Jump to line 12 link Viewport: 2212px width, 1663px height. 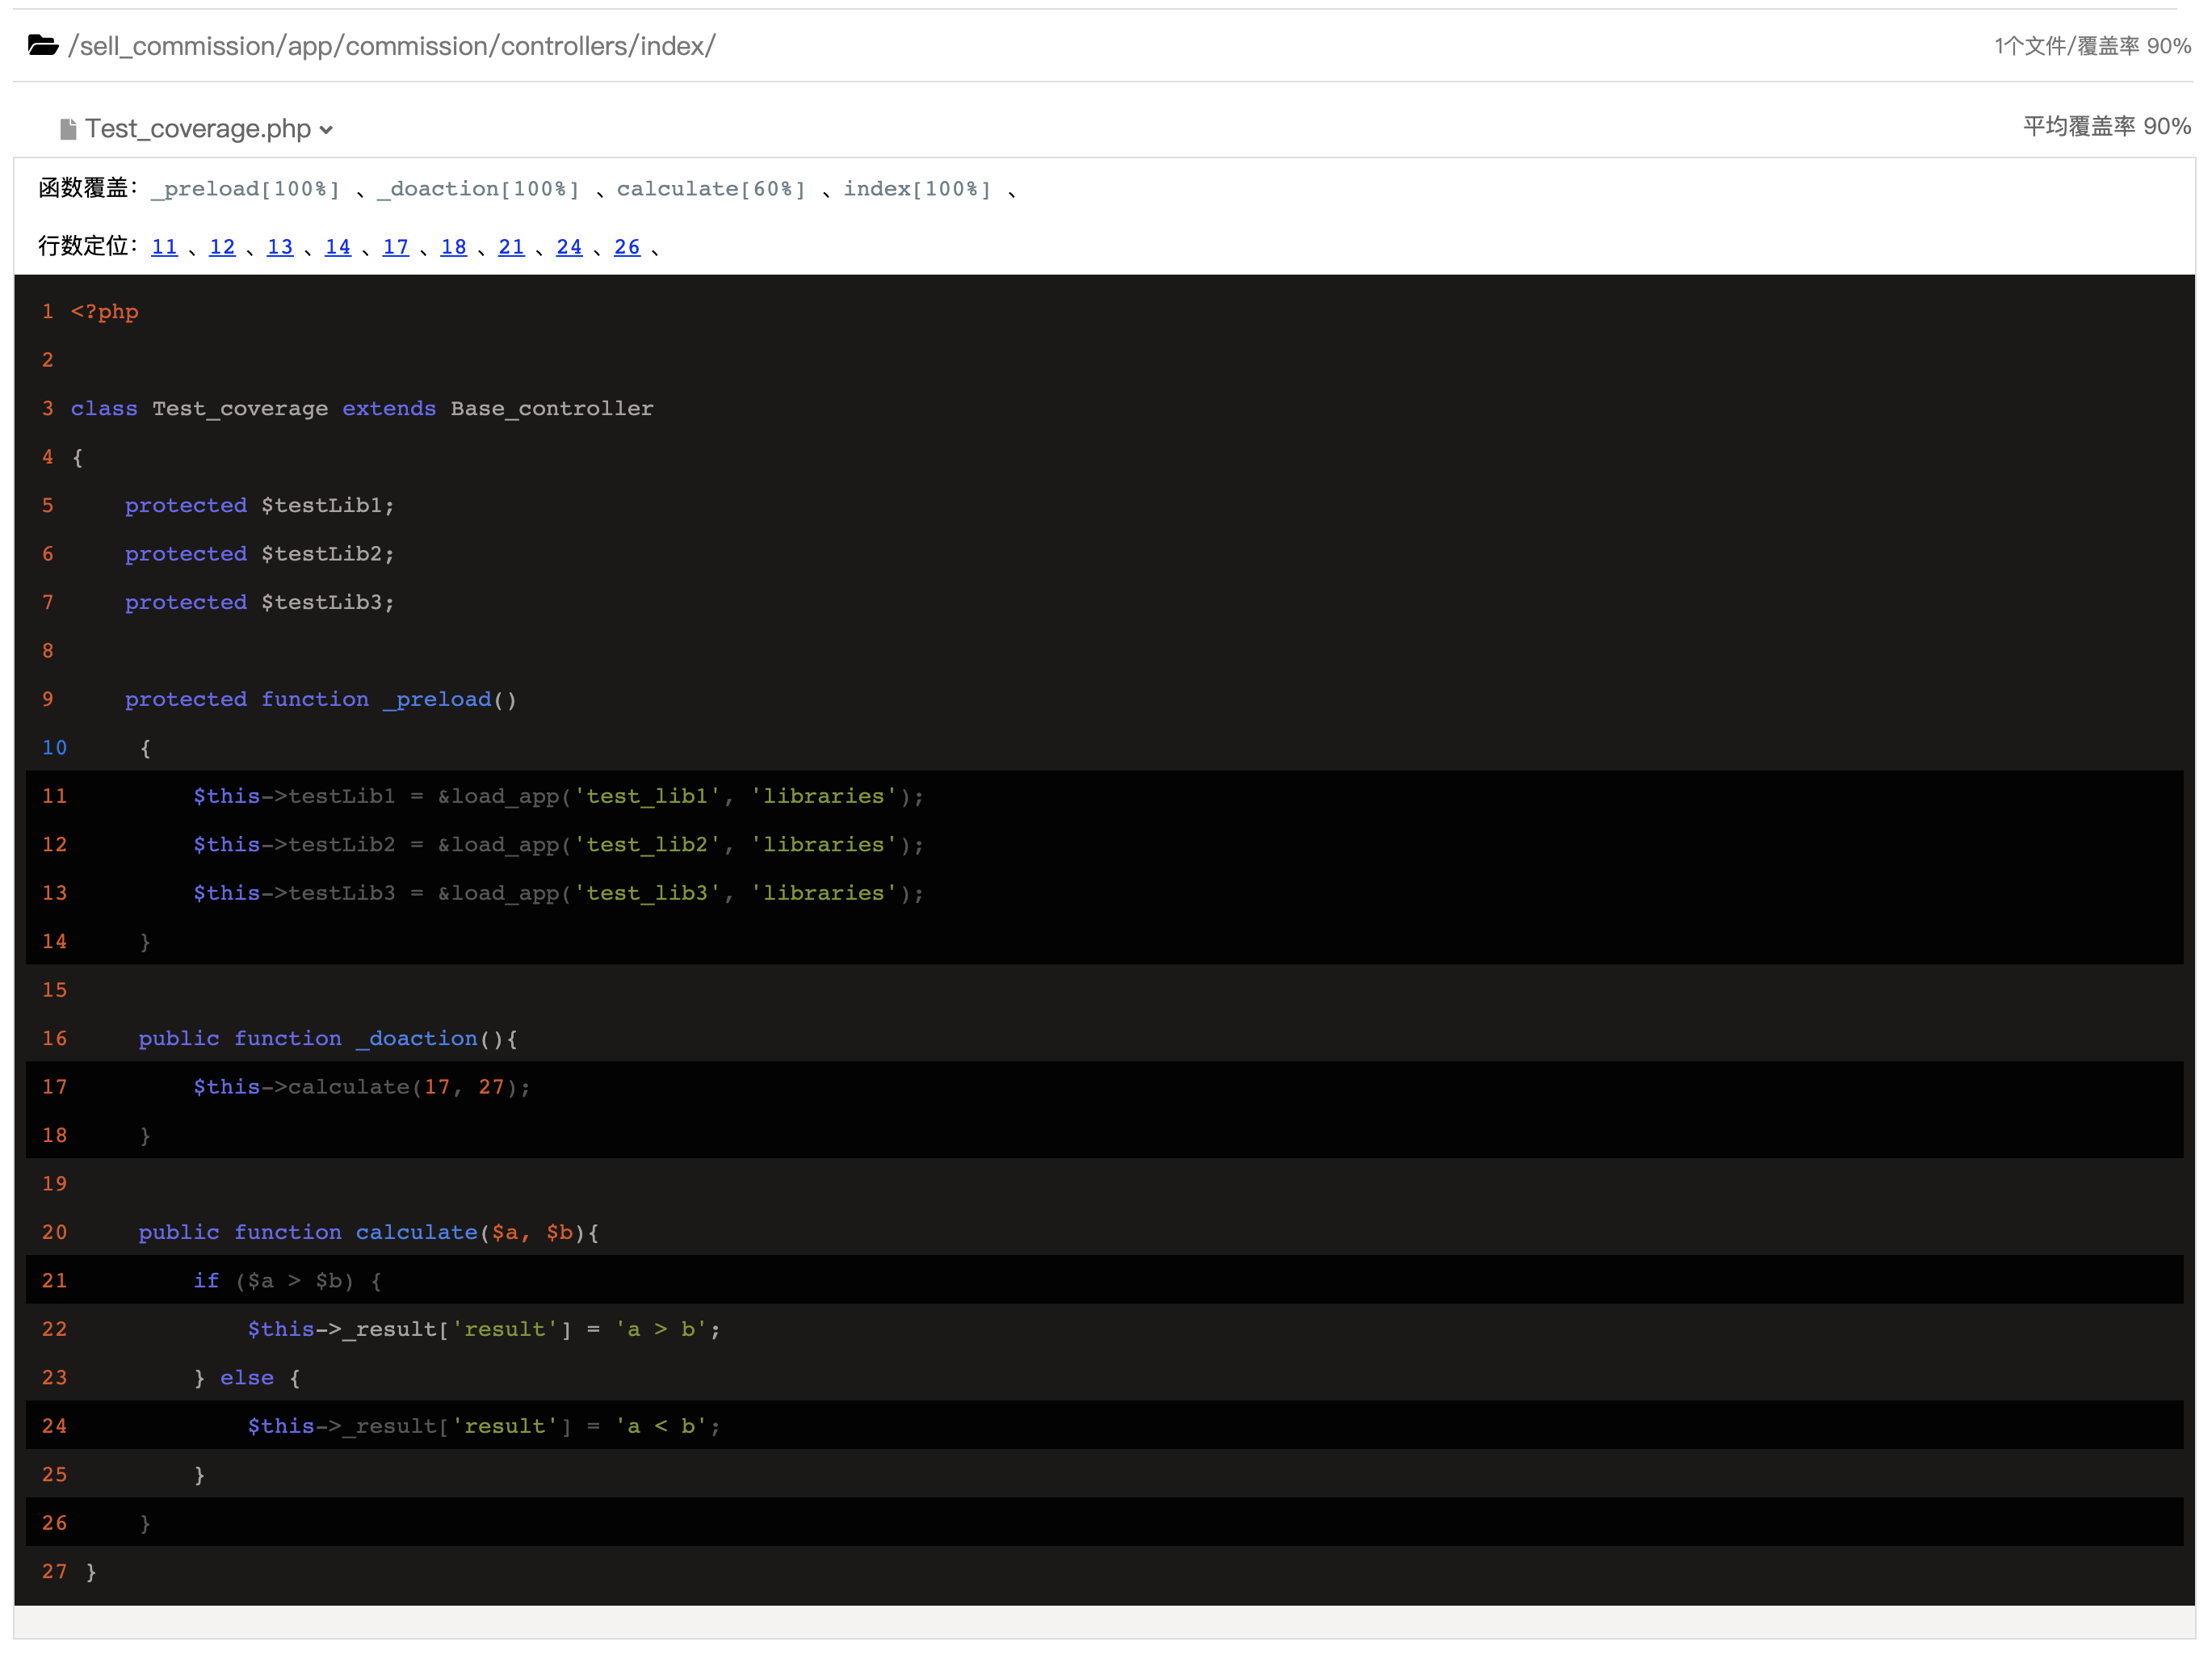[x=222, y=247]
